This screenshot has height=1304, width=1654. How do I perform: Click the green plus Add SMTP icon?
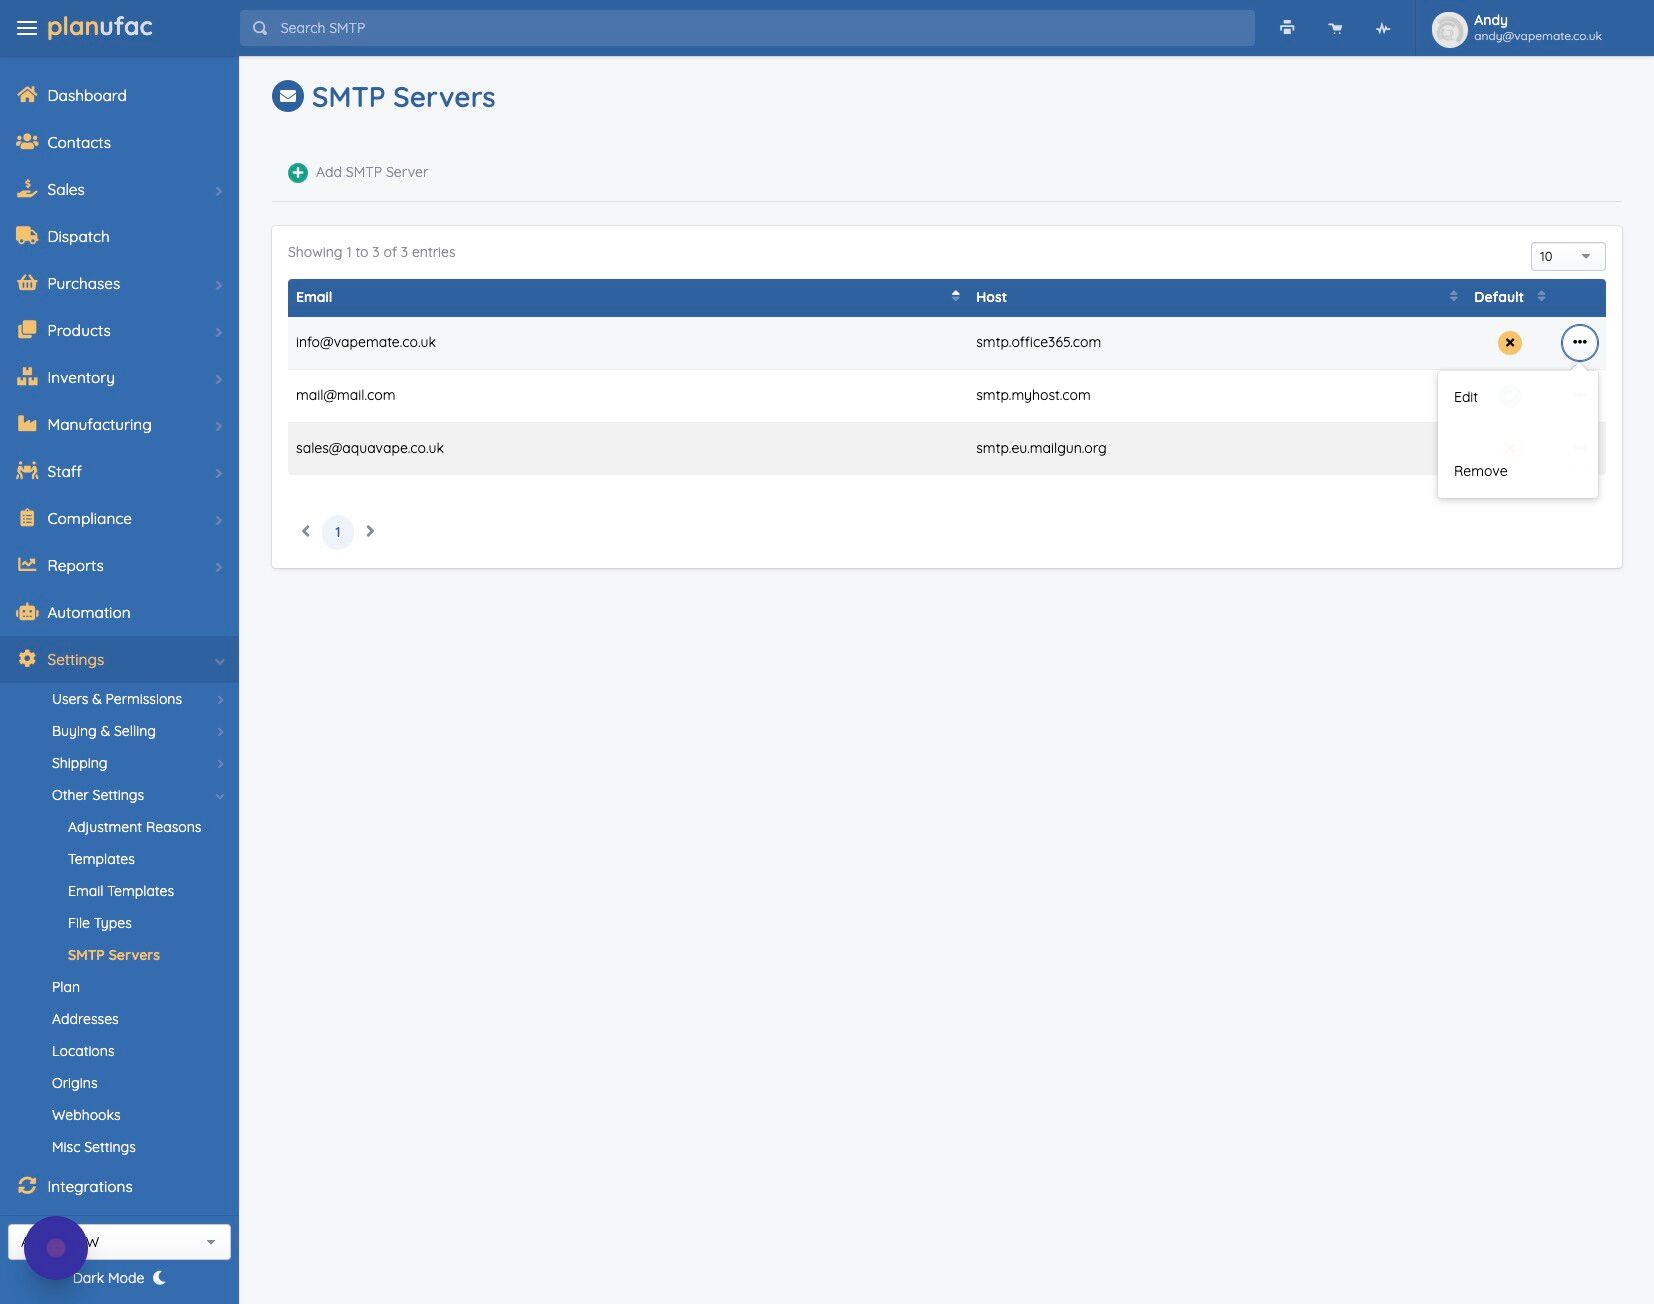pos(298,173)
